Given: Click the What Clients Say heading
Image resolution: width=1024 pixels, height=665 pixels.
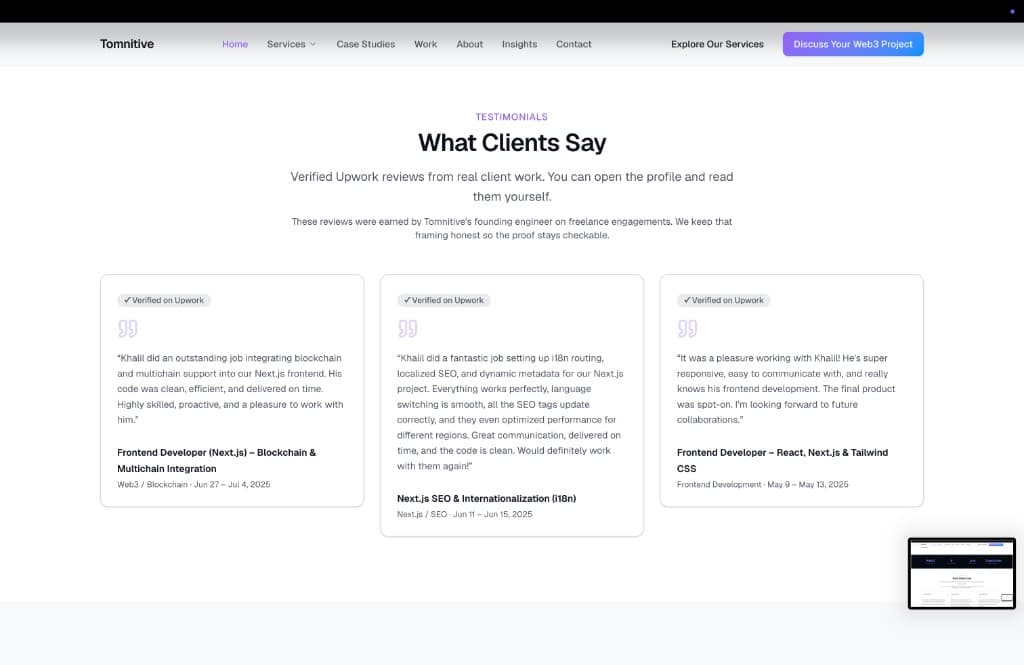Looking at the screenshot, I should click(512, 142).
